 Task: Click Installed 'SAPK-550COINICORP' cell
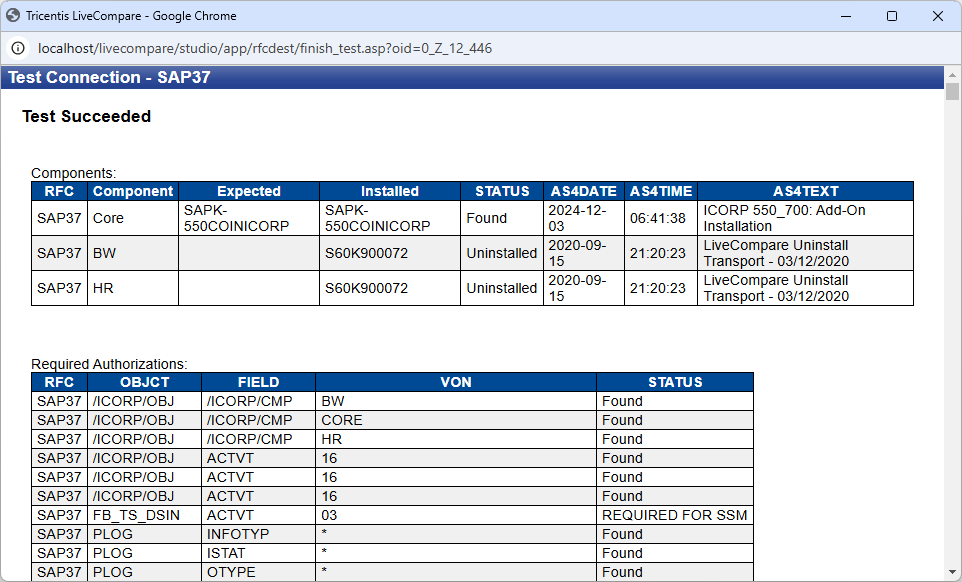tap(390, 218)
